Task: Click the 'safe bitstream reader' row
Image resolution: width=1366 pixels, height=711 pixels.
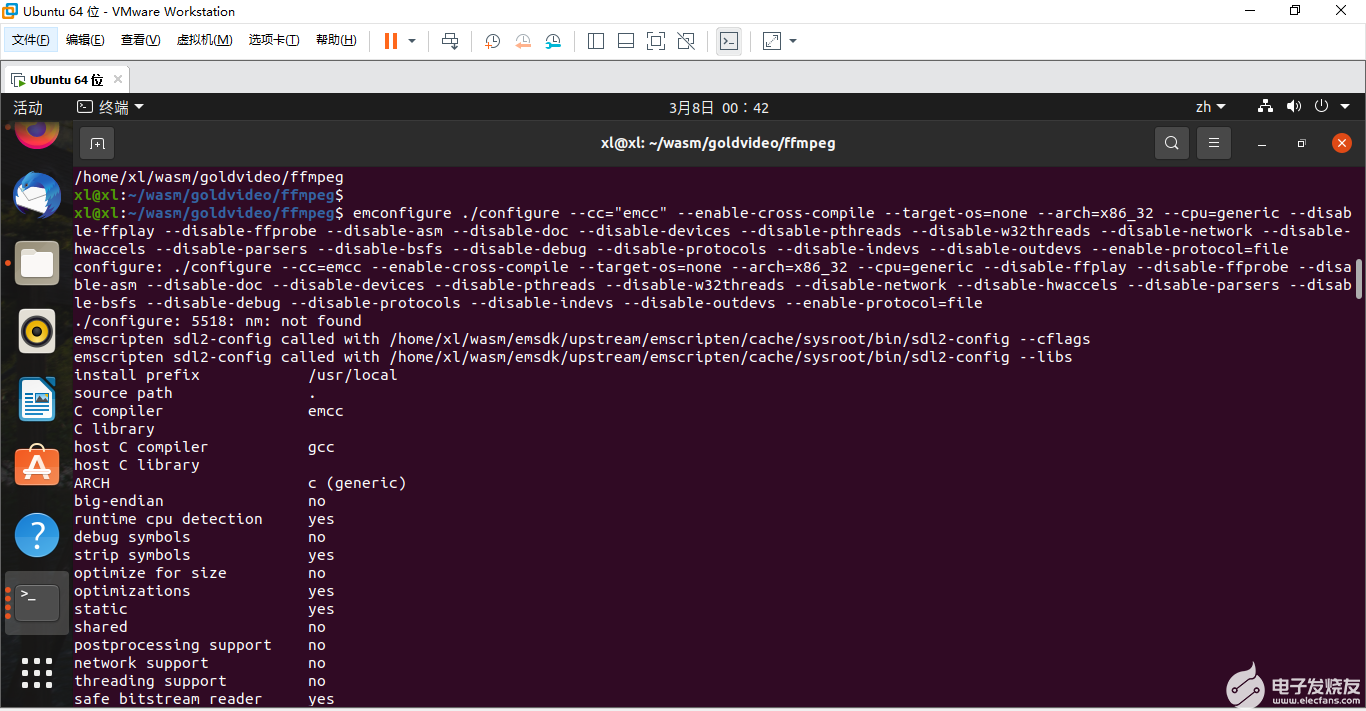Action: click(204, 699)
